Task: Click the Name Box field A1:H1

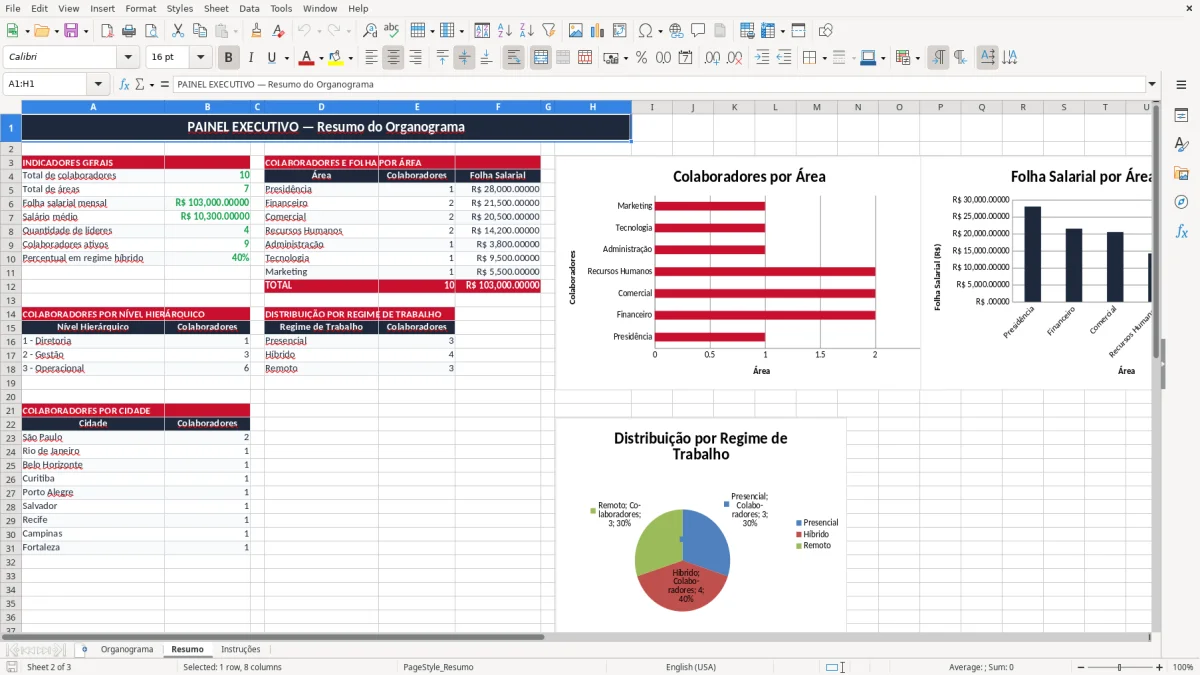Action: 46,84
